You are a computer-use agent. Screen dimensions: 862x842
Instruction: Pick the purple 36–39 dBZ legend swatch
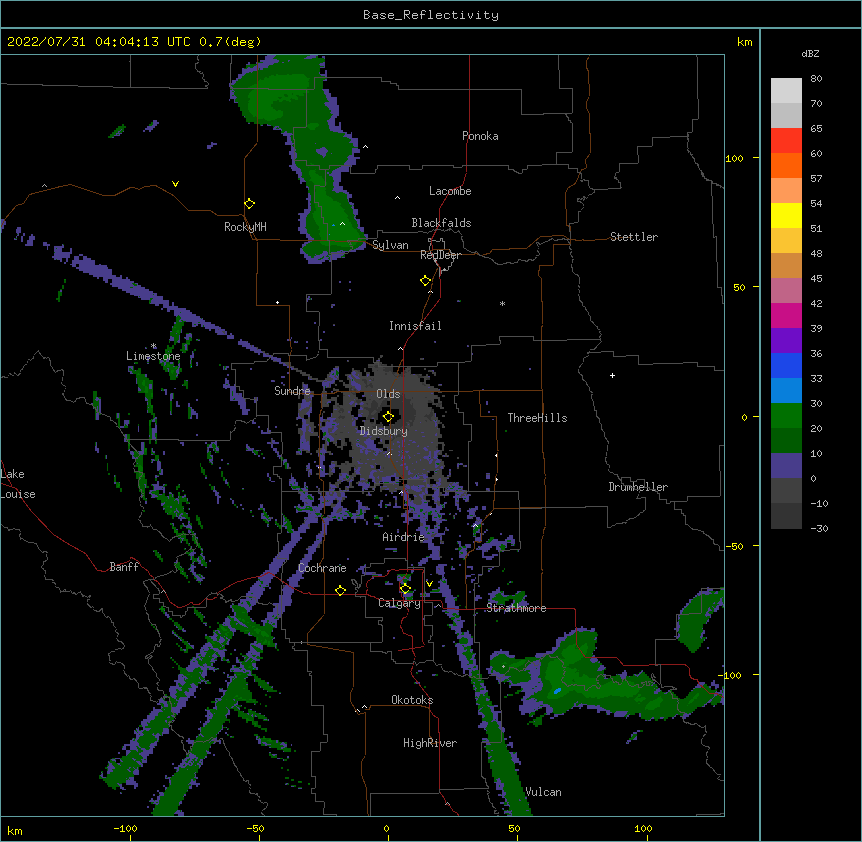pyautogui.click(x=786, y=341)
